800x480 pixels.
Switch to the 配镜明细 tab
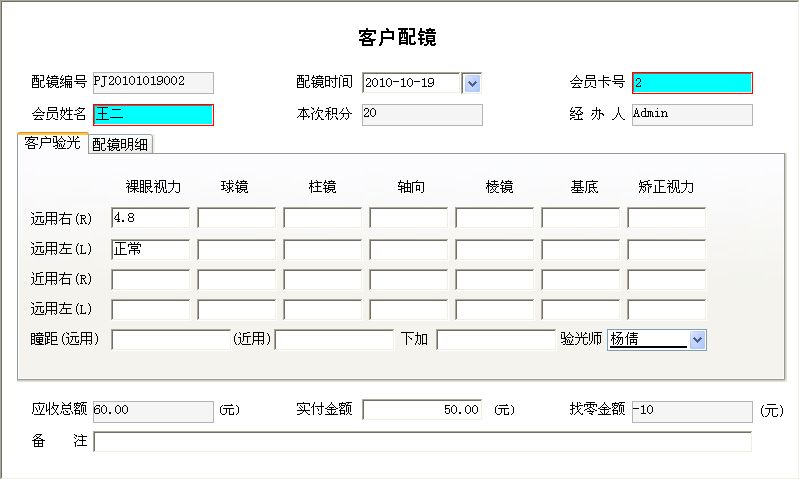click(x=121, y=144)
